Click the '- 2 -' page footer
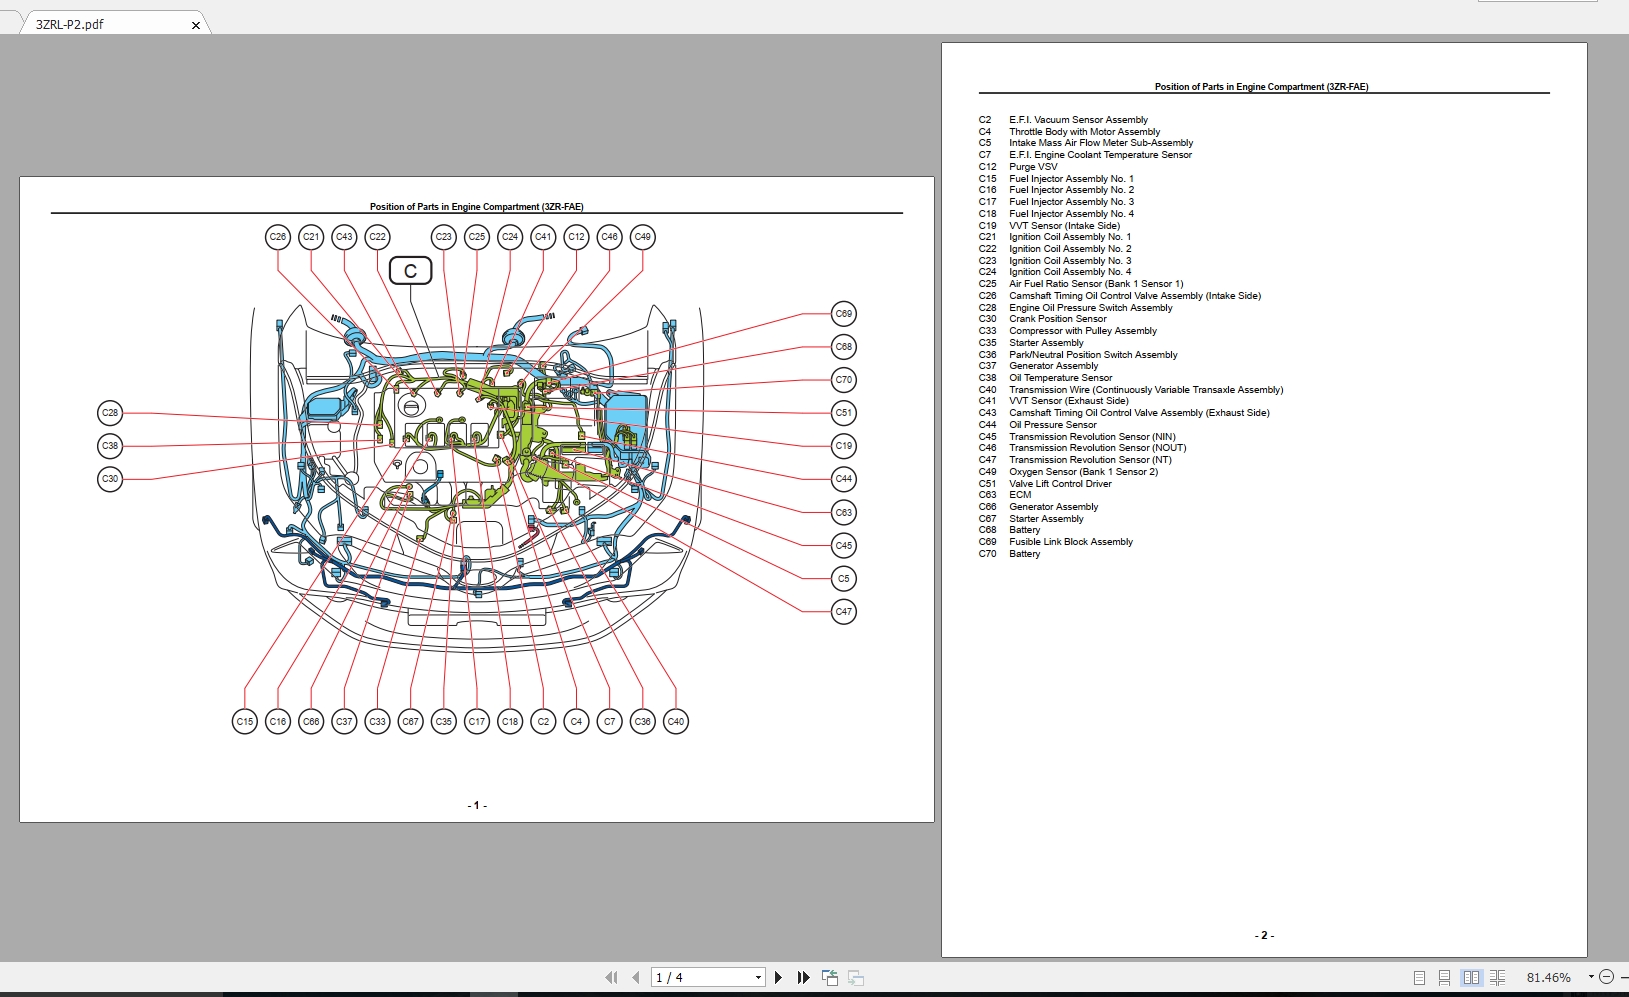1629x997 pixels. tap(1264, 935)
